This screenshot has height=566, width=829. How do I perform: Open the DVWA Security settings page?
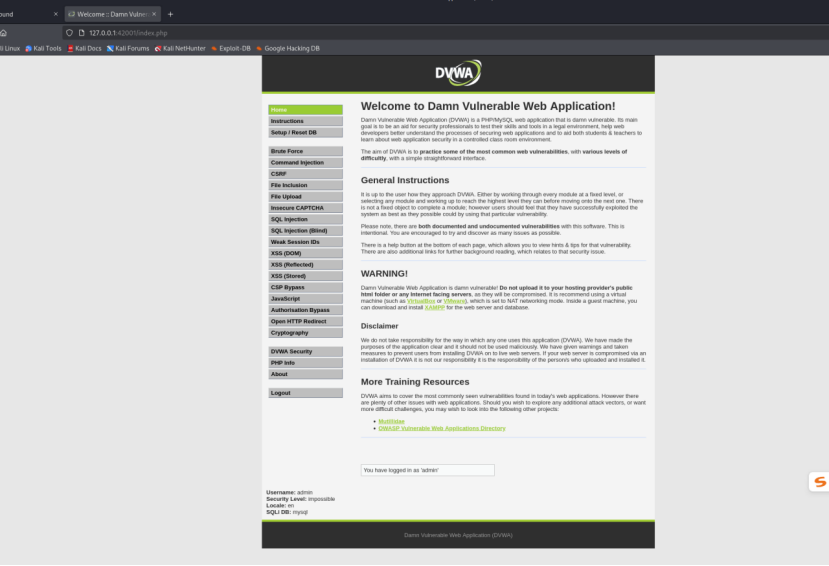[x=306, y=352]
